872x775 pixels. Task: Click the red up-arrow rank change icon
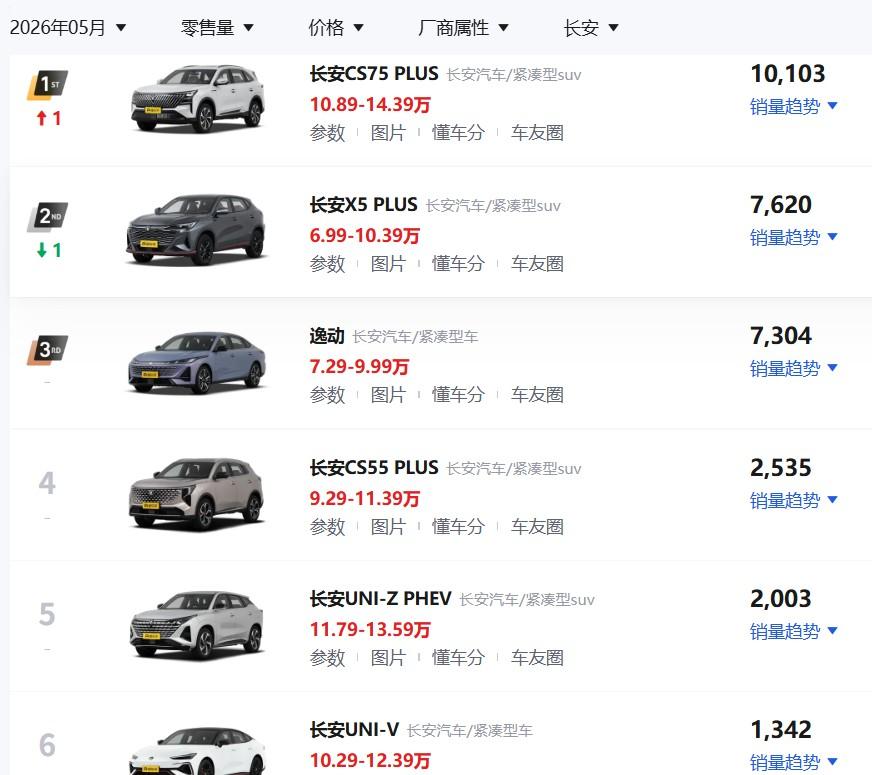tap(41, 118)
